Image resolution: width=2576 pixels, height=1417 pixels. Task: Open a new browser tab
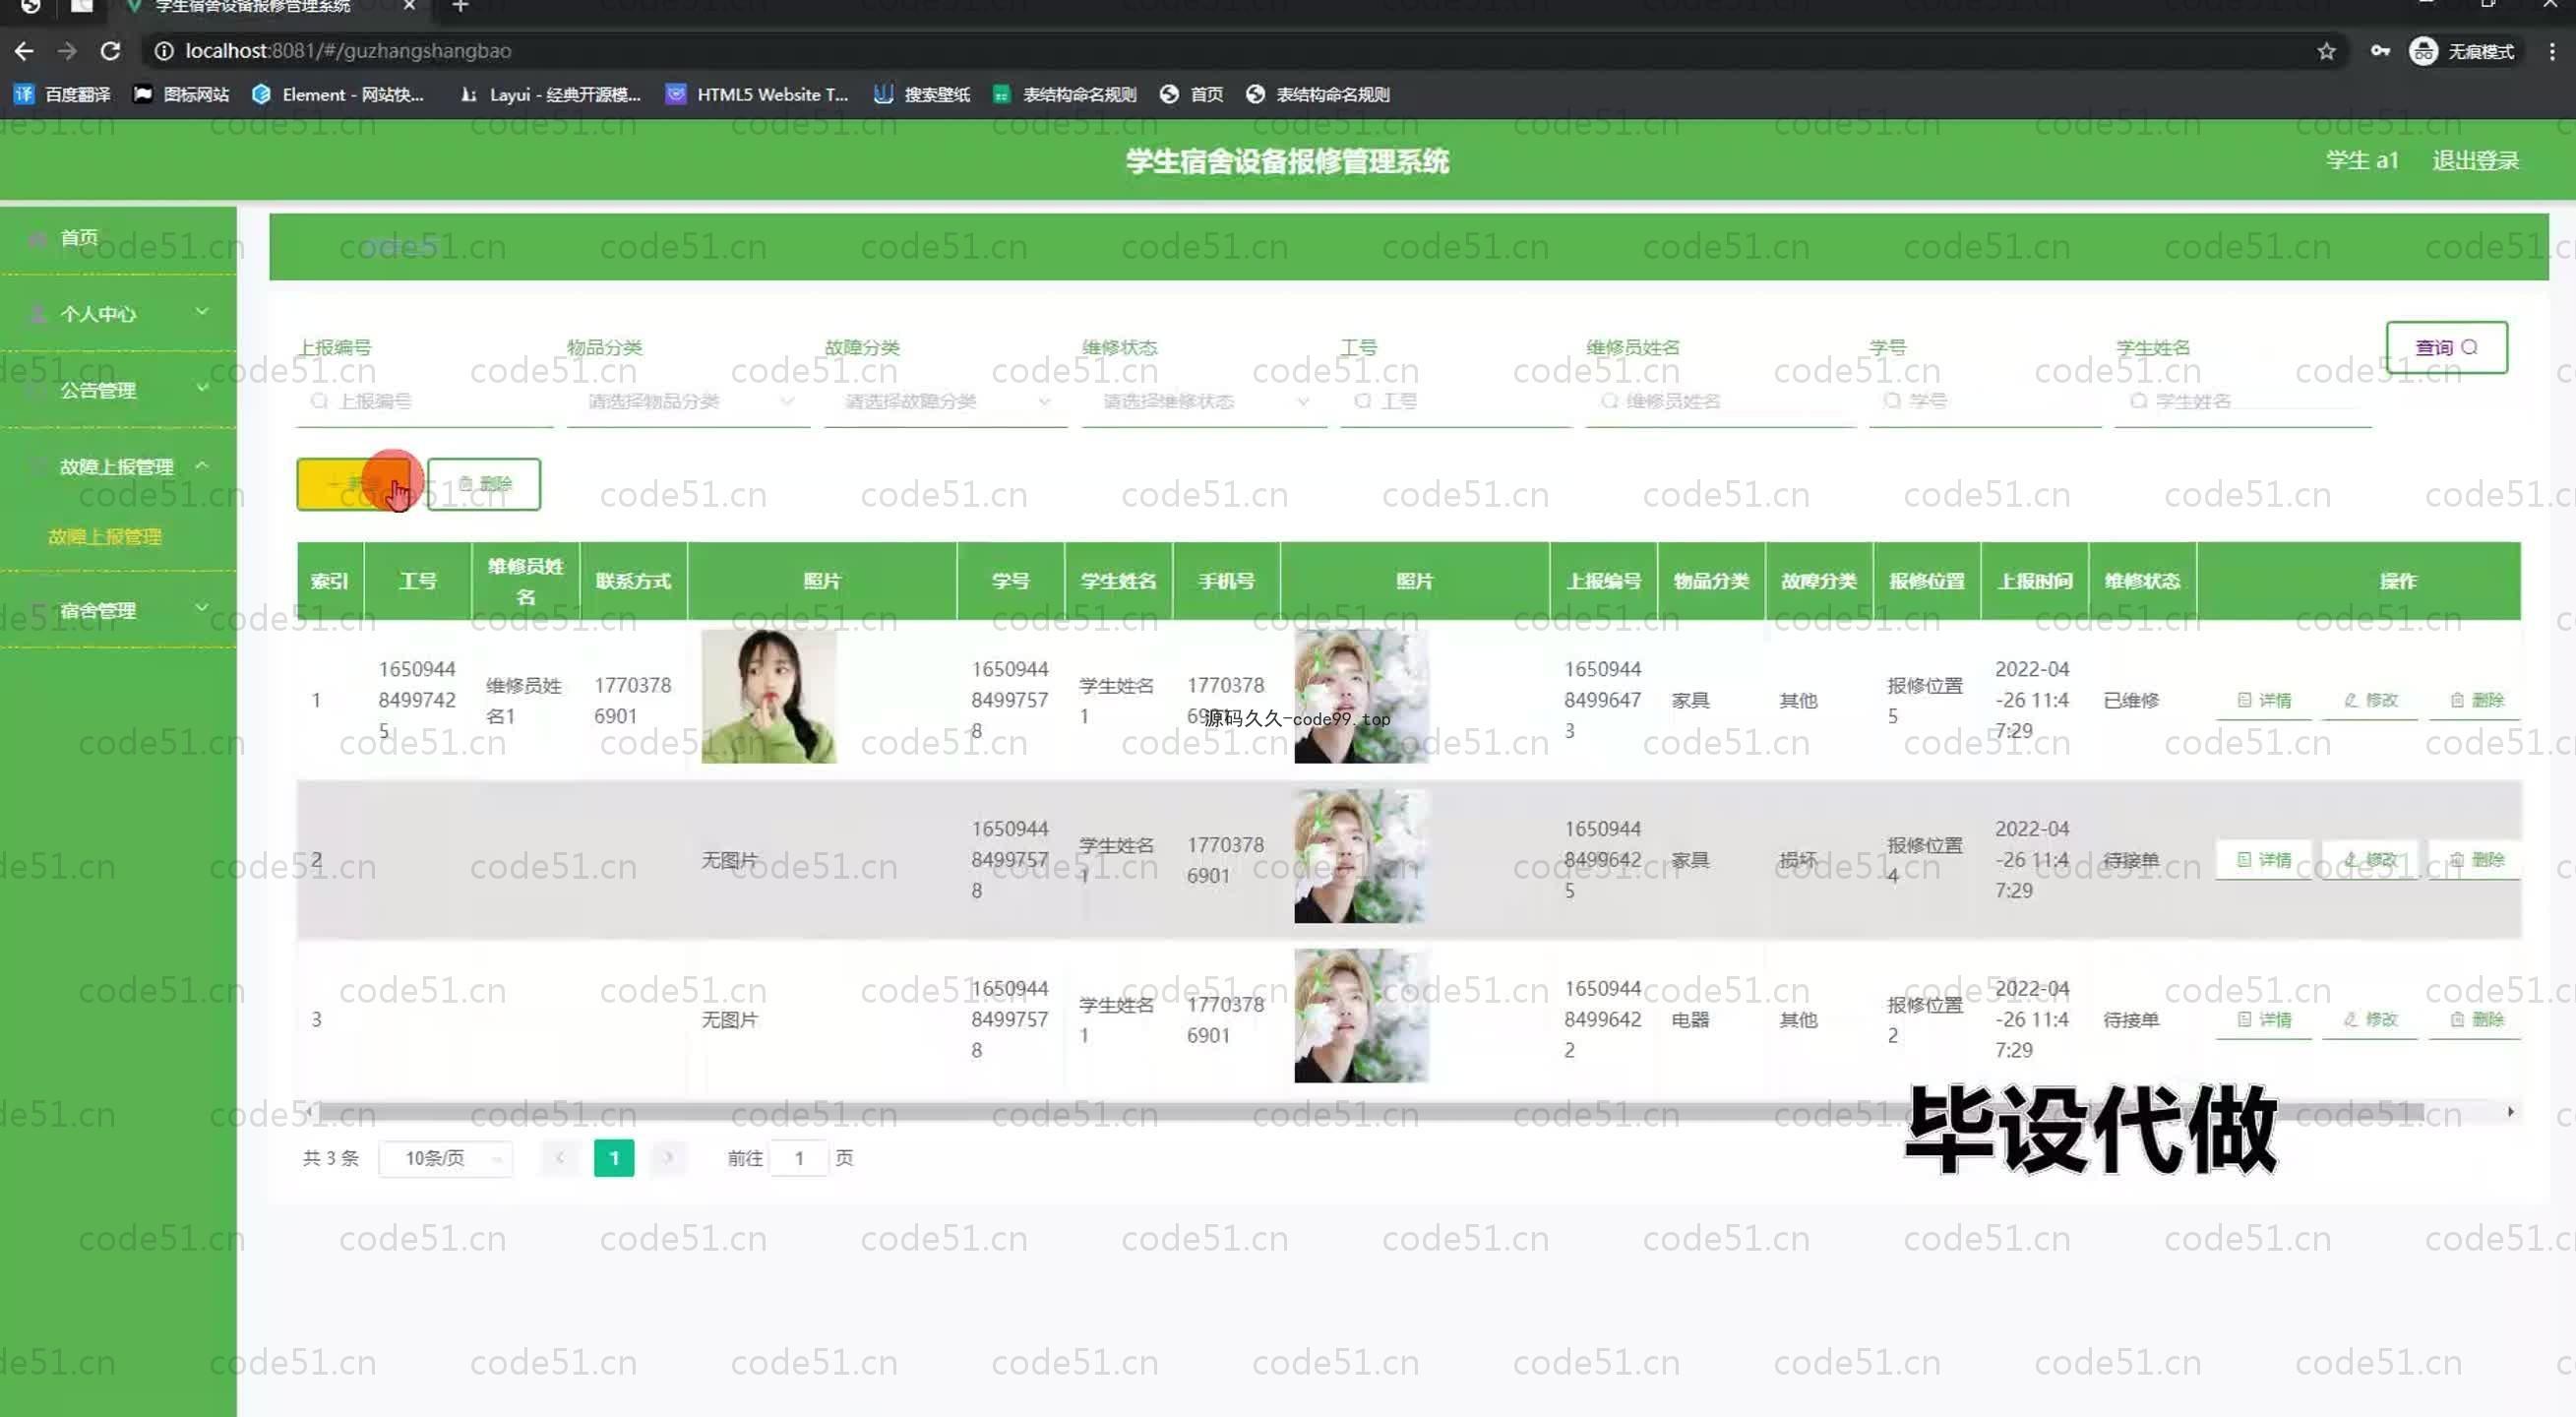[x=460, y=6]
